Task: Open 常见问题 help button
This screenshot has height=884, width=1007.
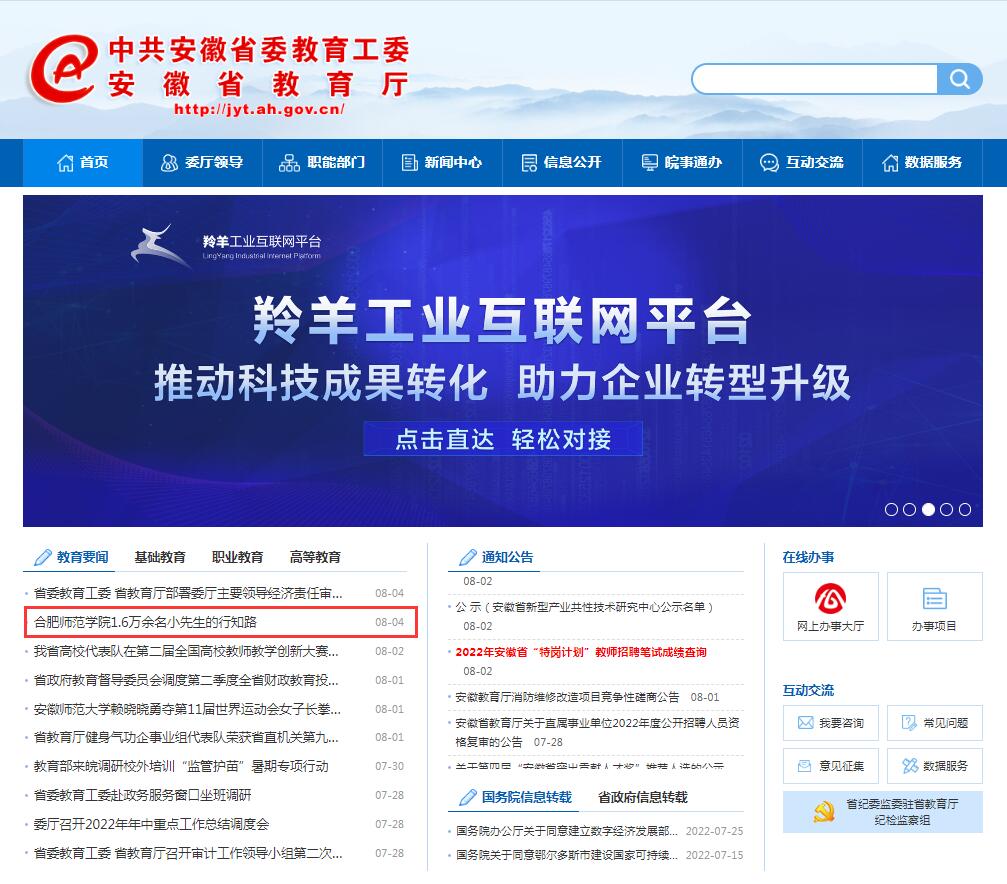Action: click(934, 723)
